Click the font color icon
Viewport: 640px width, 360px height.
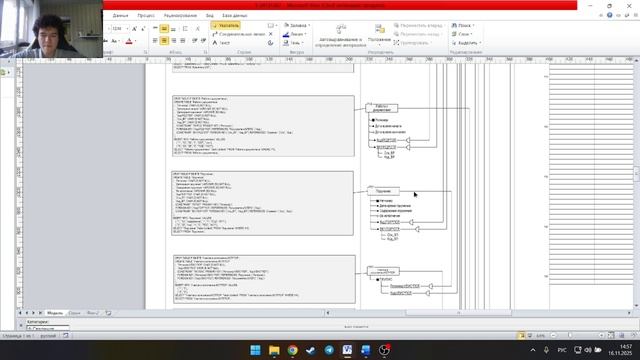click(x=129, y=41)
